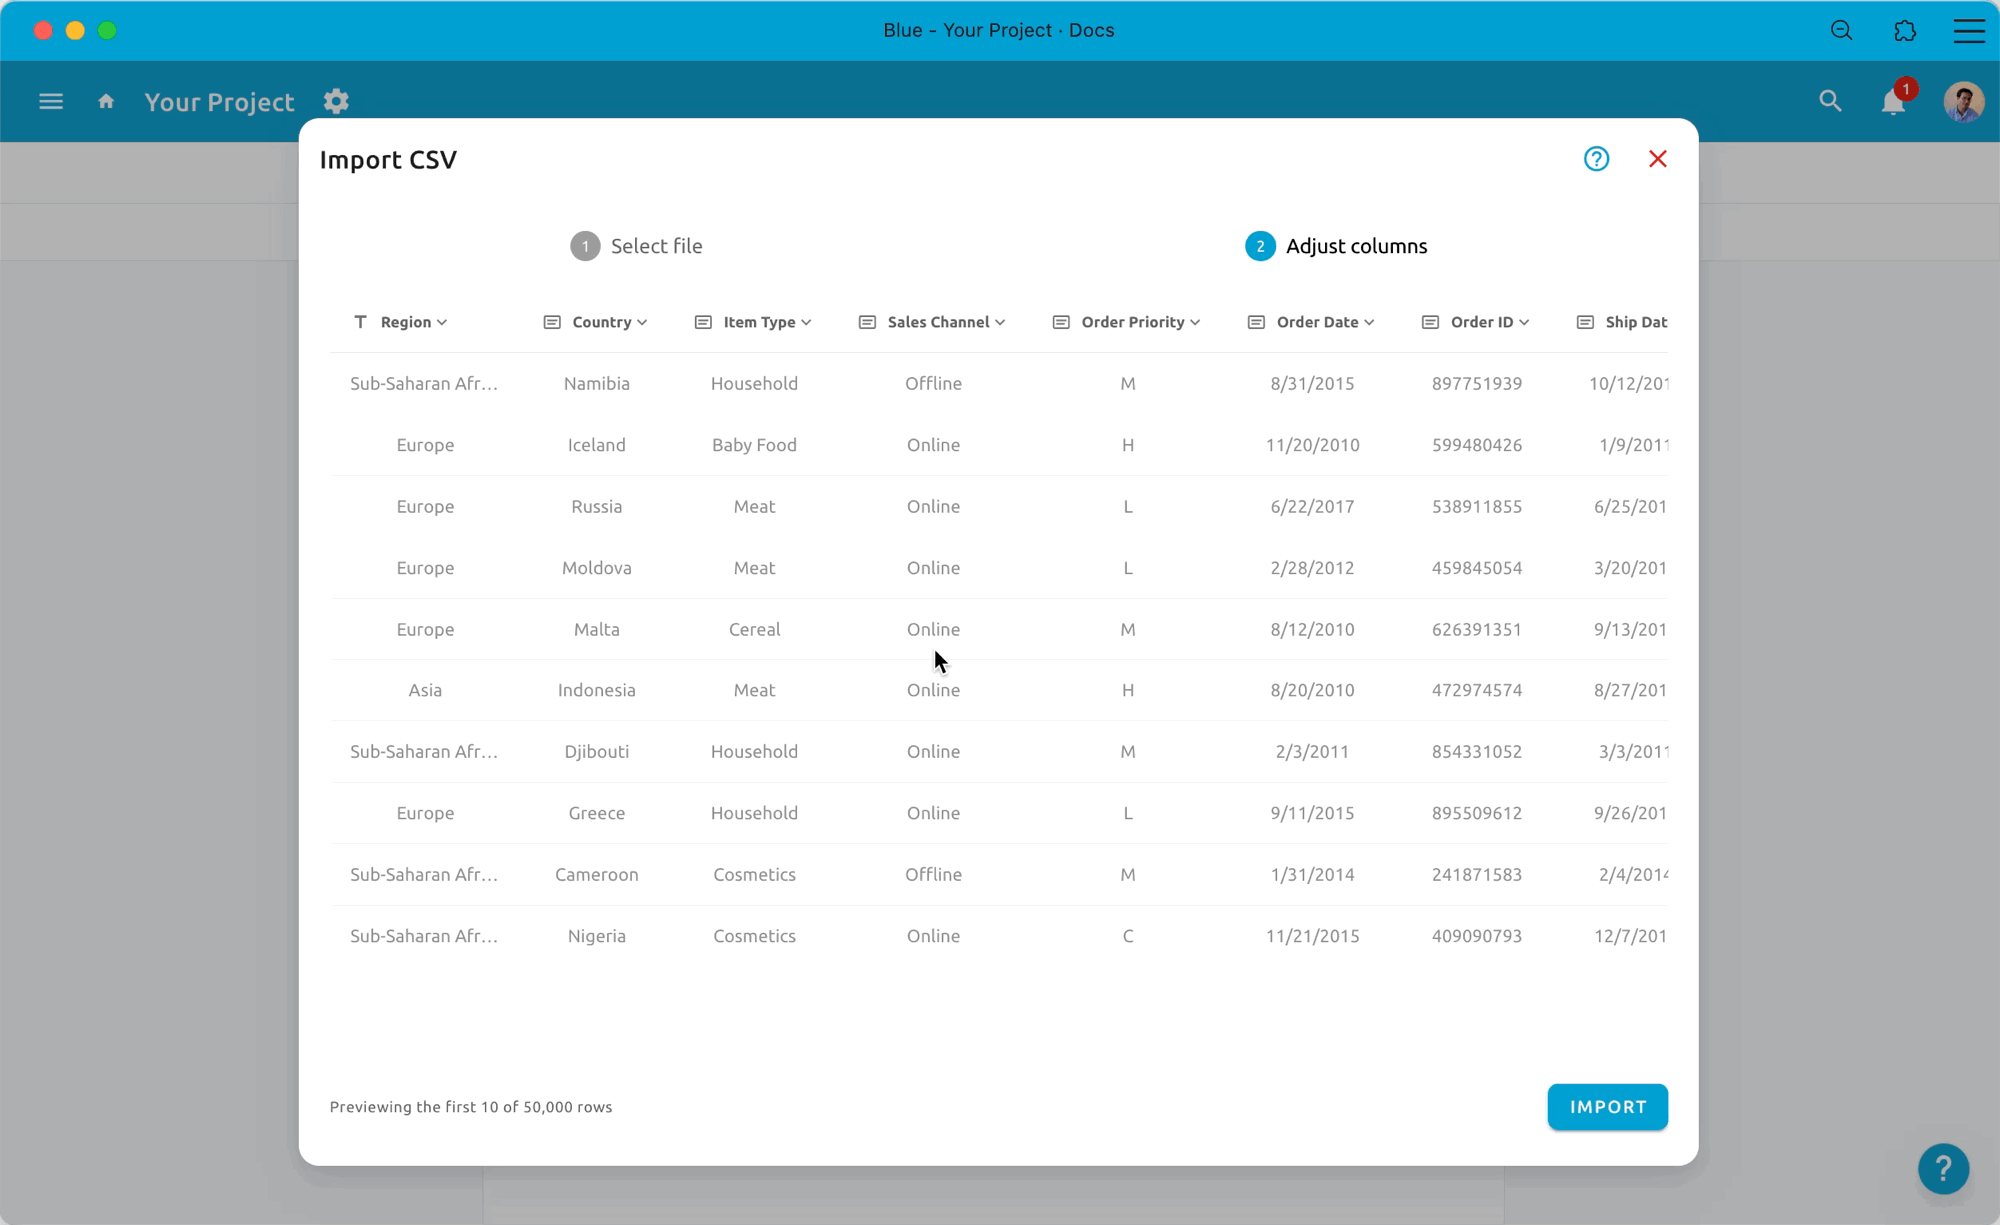Open the Region column dropdown chevron

point(442,322)
